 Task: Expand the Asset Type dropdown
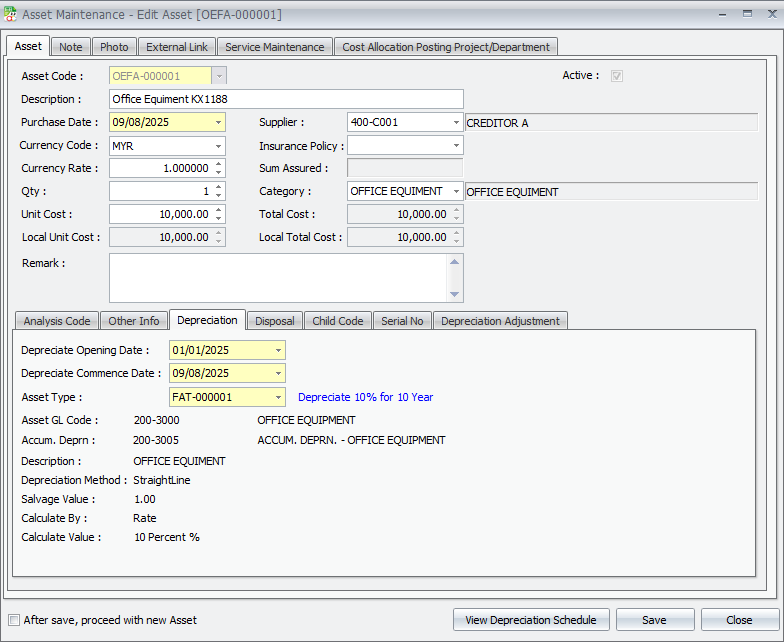(x=278, y=398)
